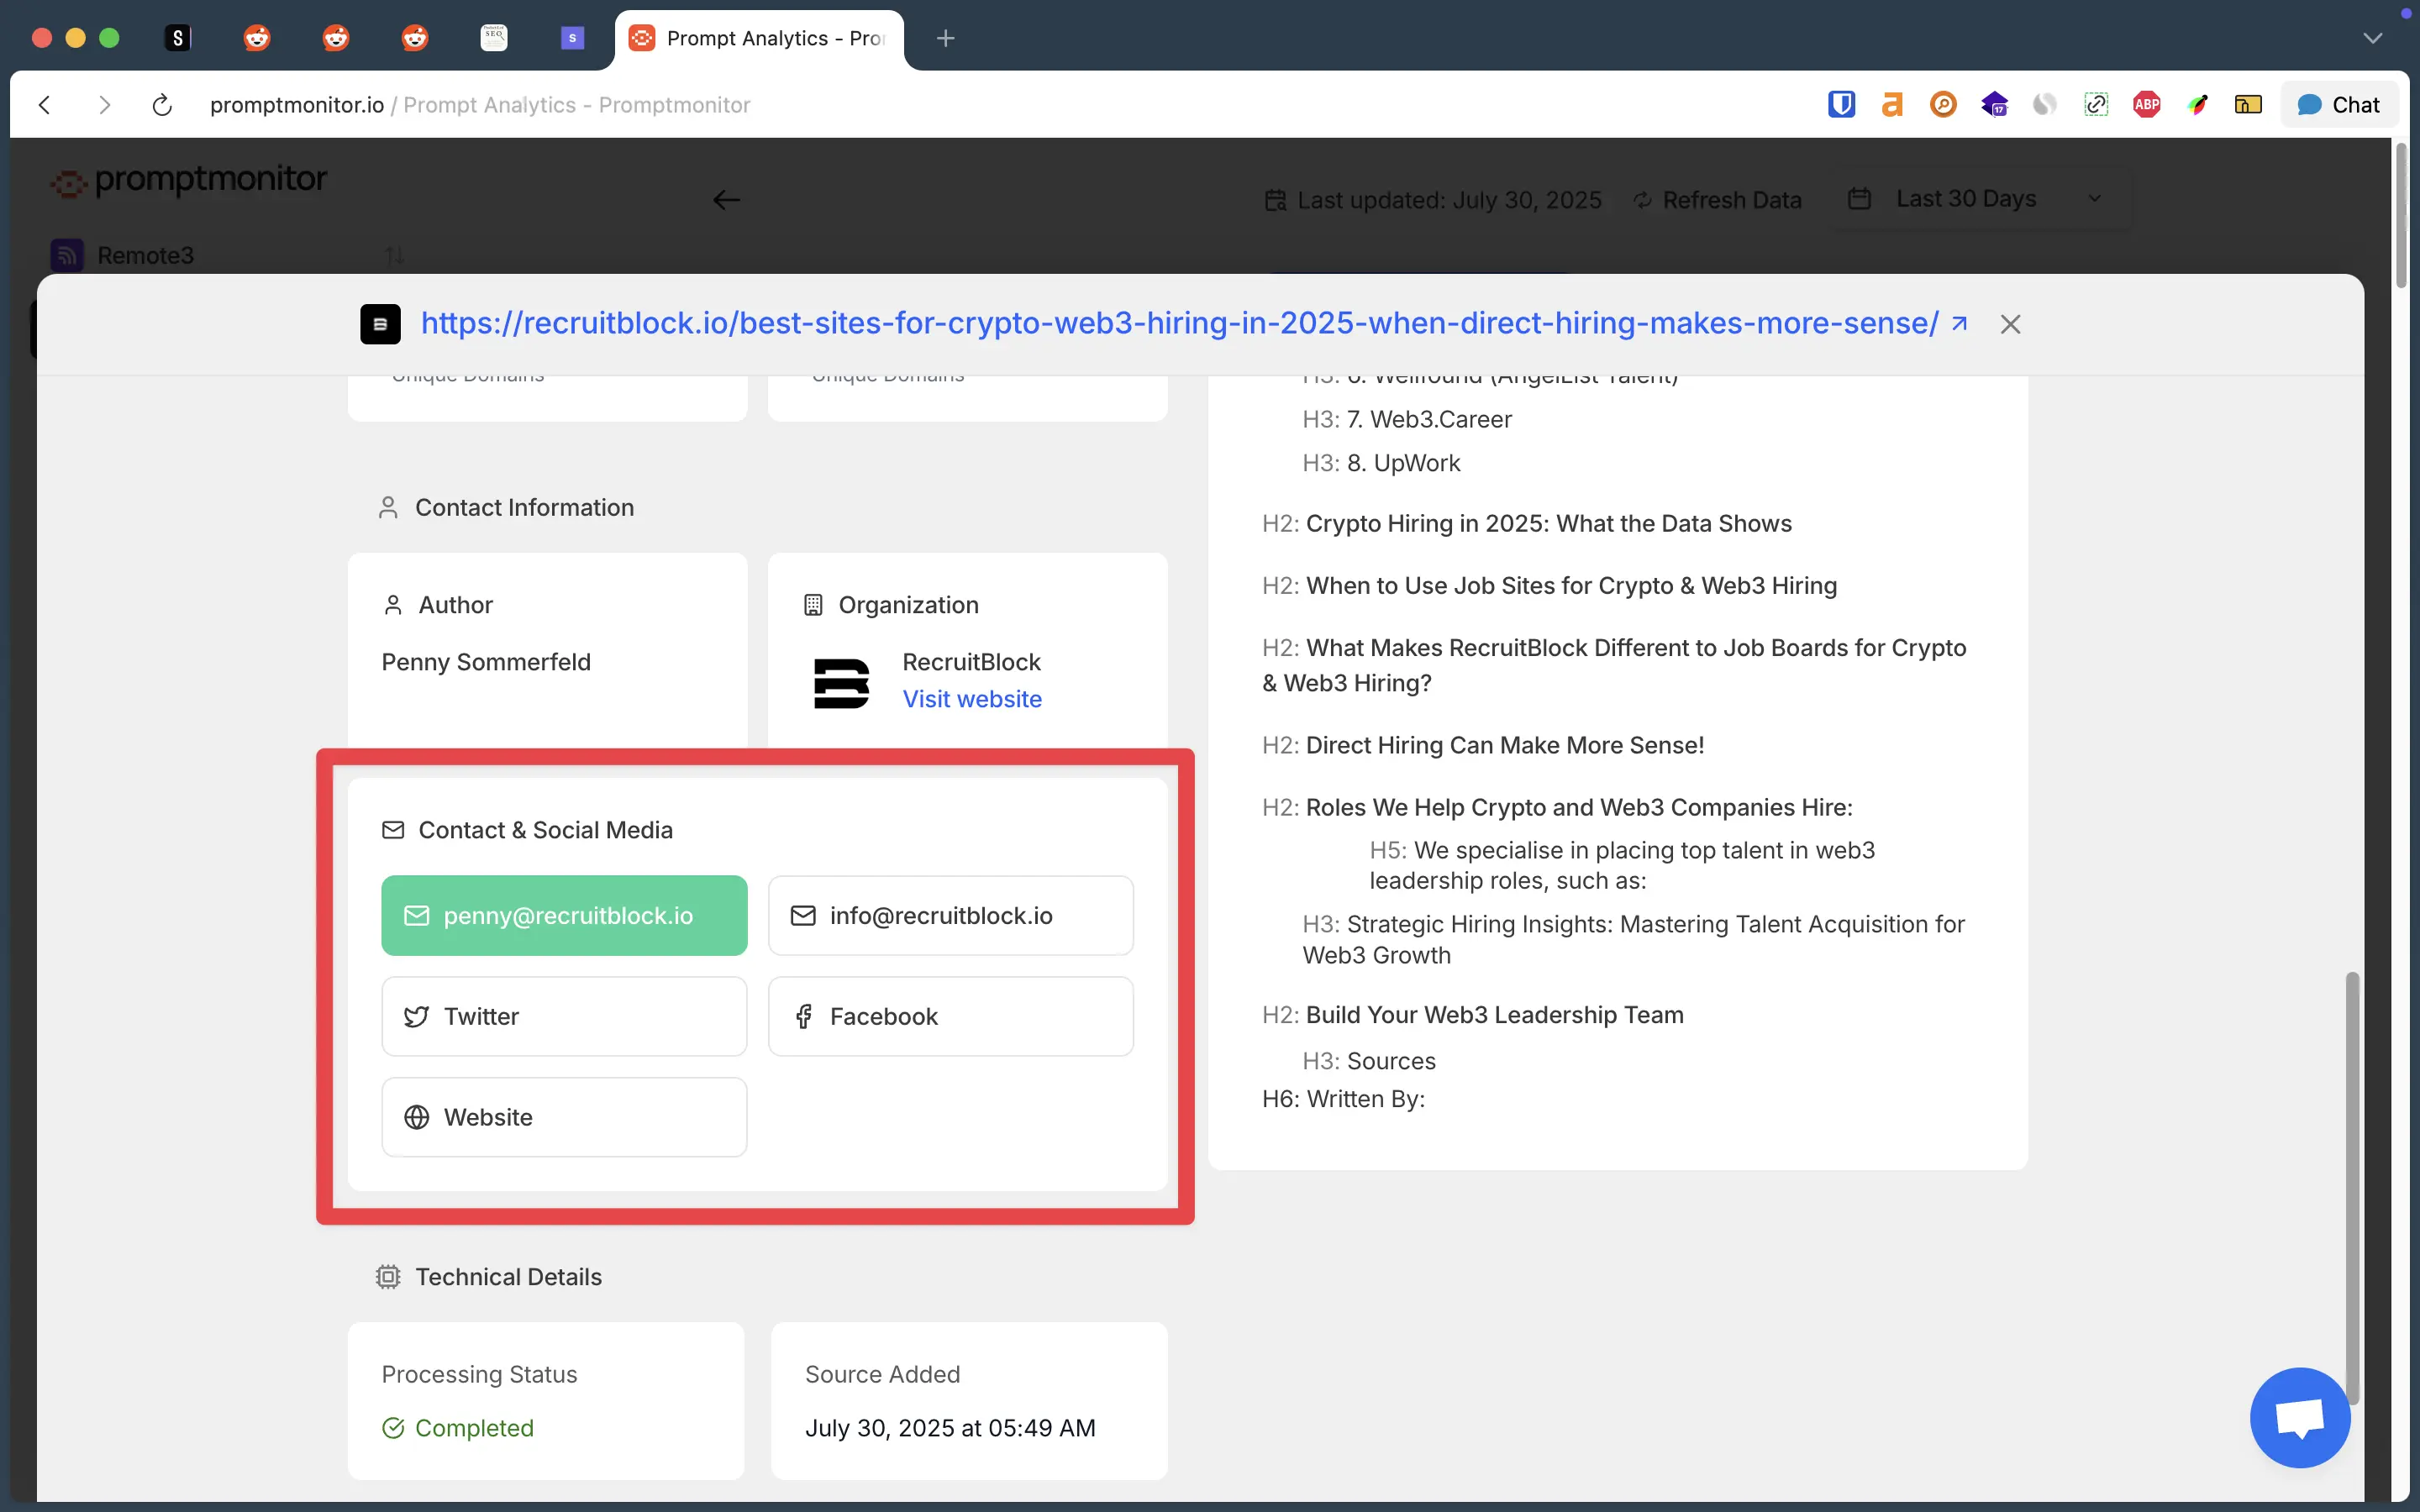Reload the current page
Image resolution: width=2420 pixels, height=1512 pixels.
point(162,105)
